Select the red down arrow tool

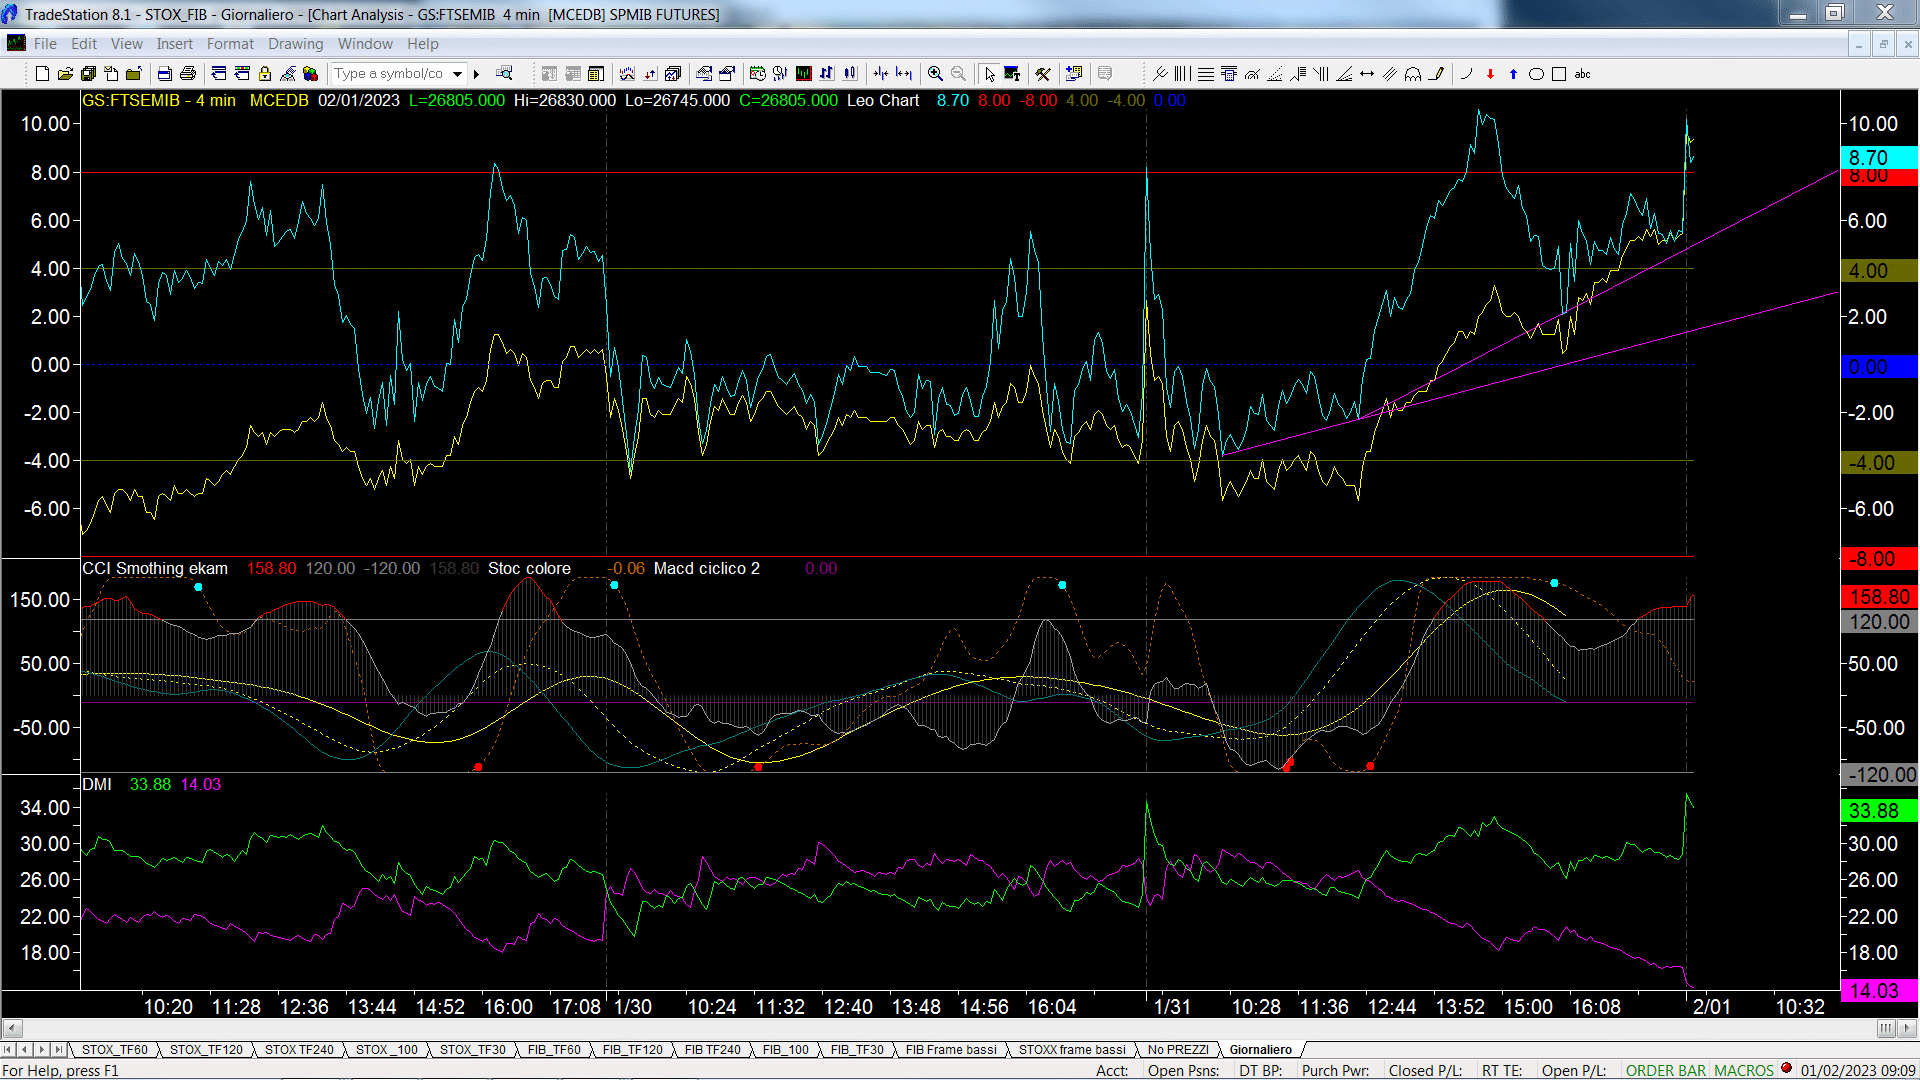(1490, 74)
